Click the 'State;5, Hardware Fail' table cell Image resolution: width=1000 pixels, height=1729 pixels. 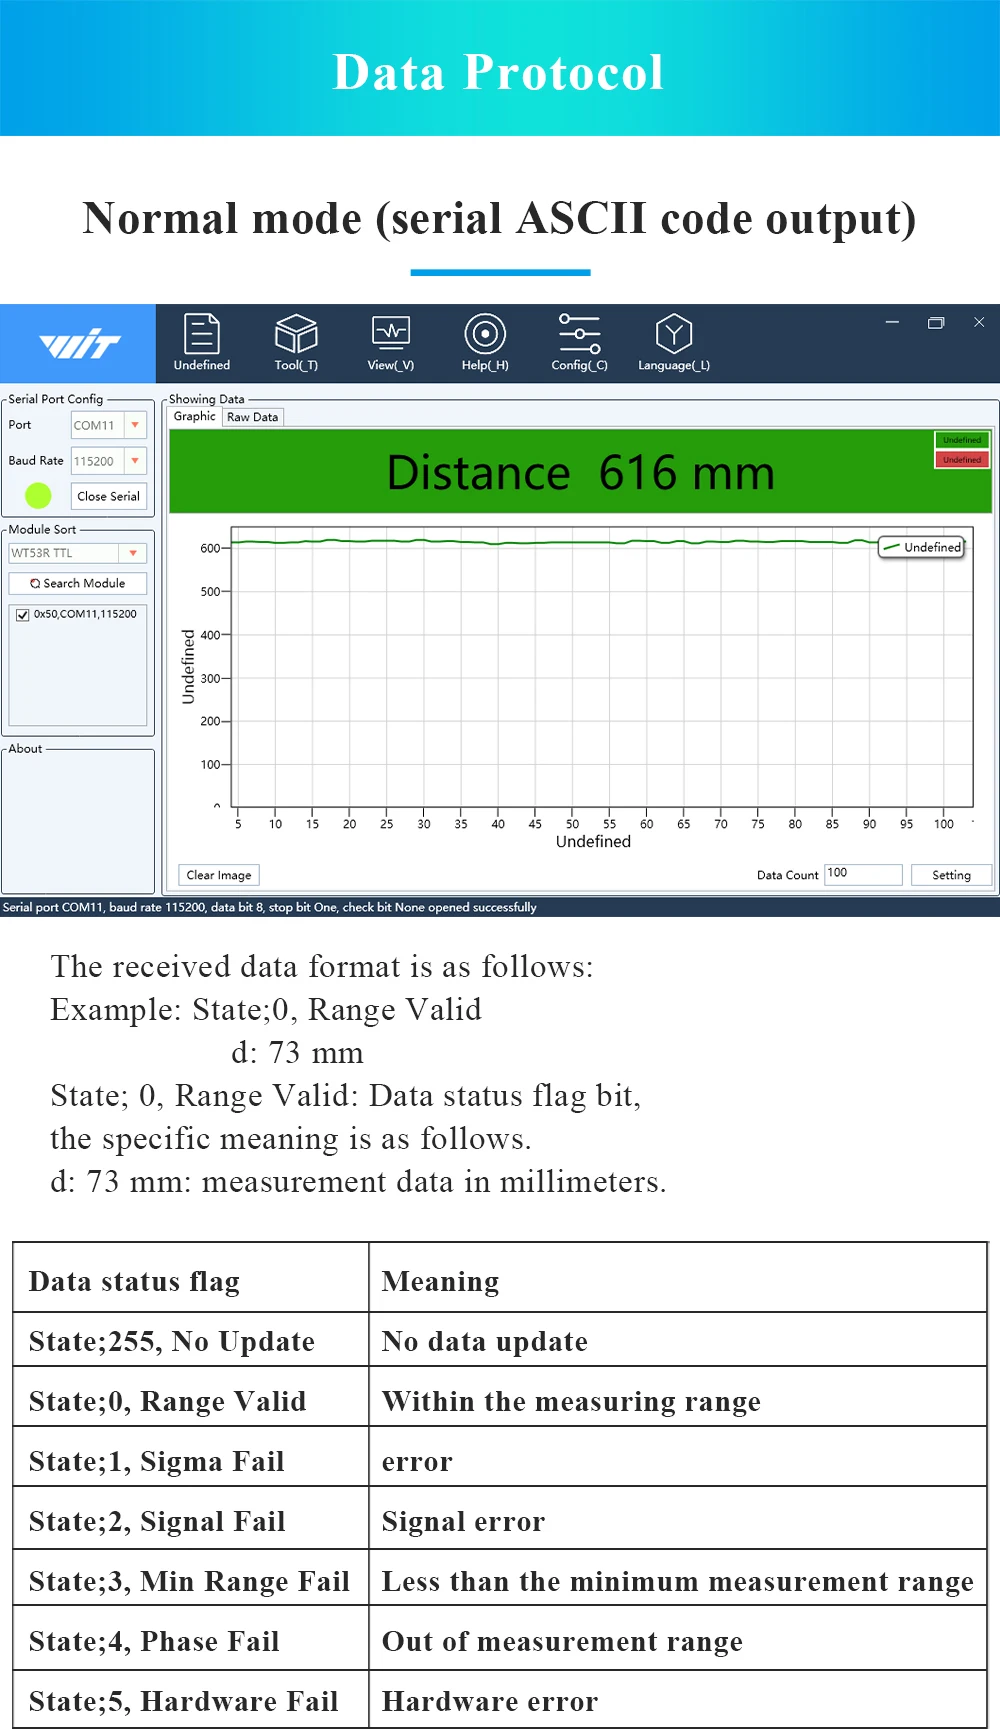coord(191,1700)
